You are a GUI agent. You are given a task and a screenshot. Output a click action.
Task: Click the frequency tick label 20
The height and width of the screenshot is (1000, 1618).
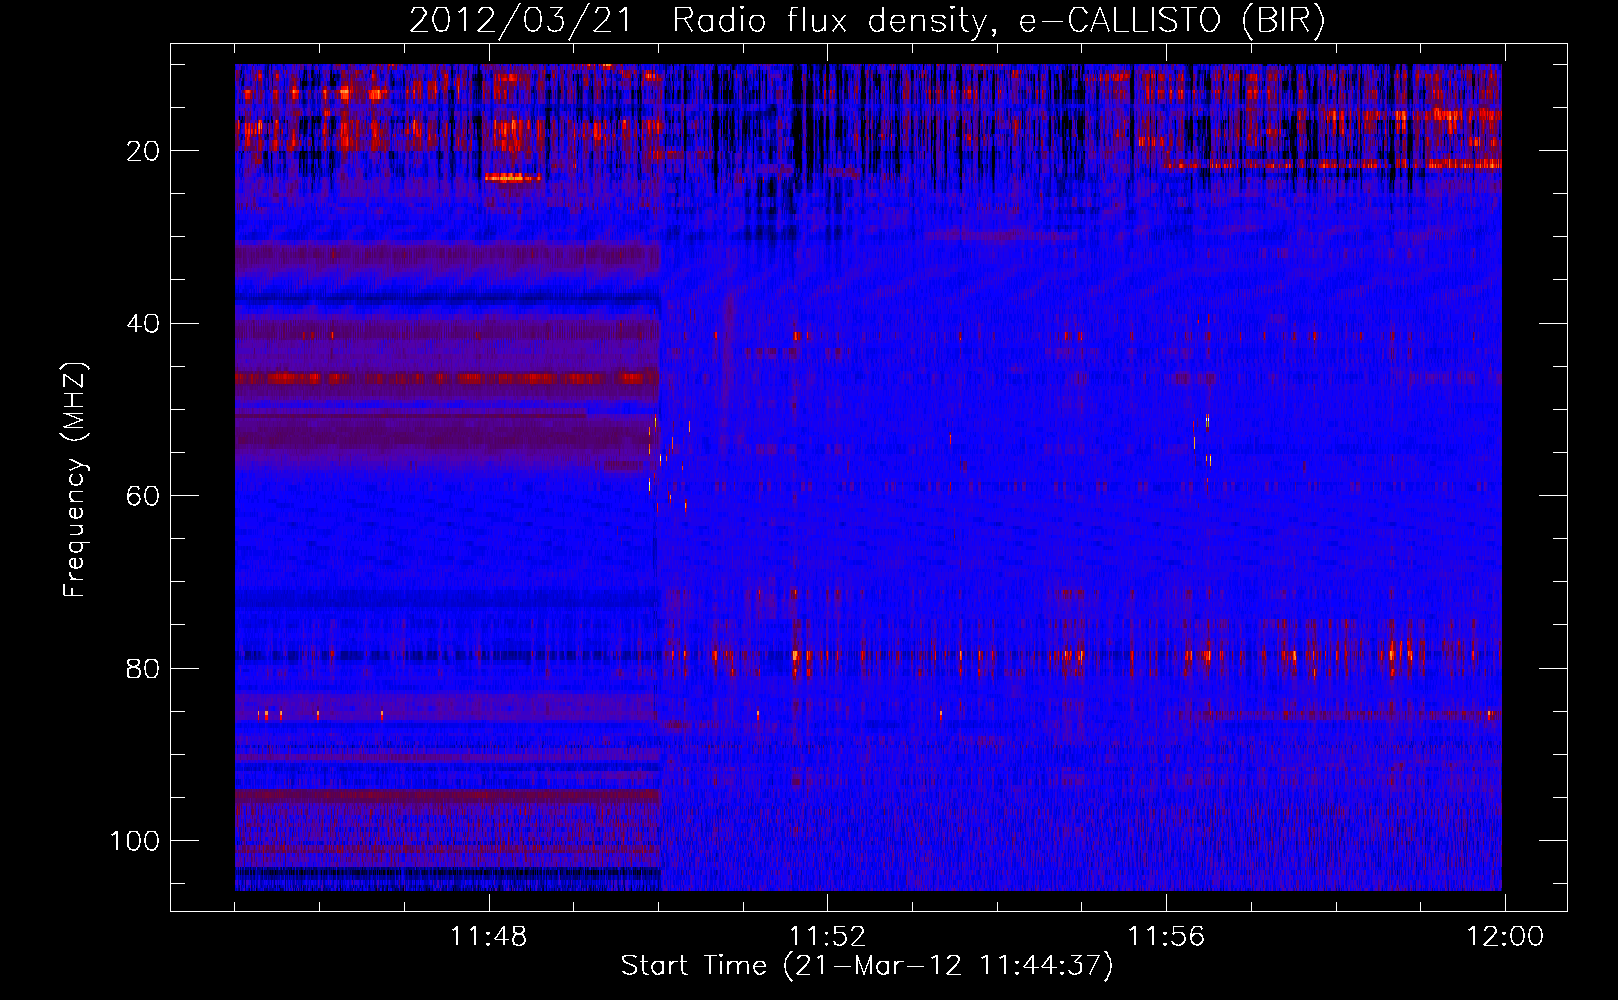143,151
